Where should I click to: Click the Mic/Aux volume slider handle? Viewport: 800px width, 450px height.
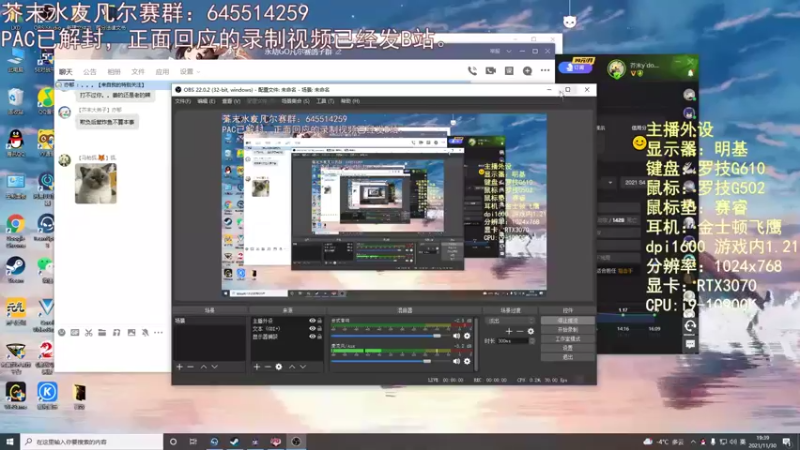427,361
